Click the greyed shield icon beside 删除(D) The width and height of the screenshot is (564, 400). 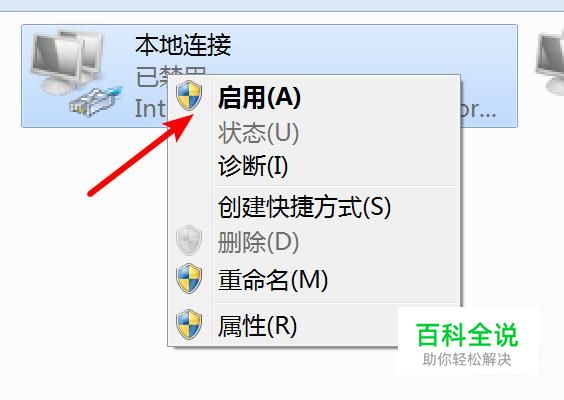pos(189,241)
